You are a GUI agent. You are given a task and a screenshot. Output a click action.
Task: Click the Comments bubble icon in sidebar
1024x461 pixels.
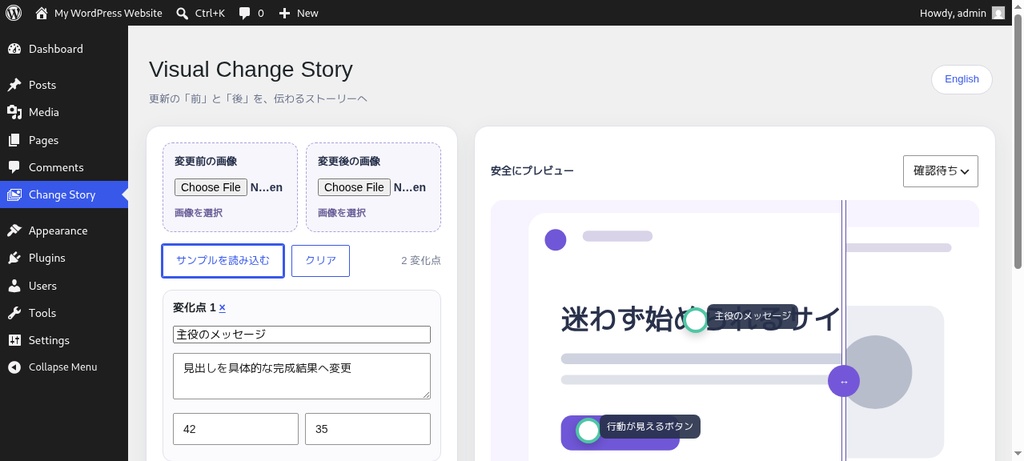click(x=14, y=167)
